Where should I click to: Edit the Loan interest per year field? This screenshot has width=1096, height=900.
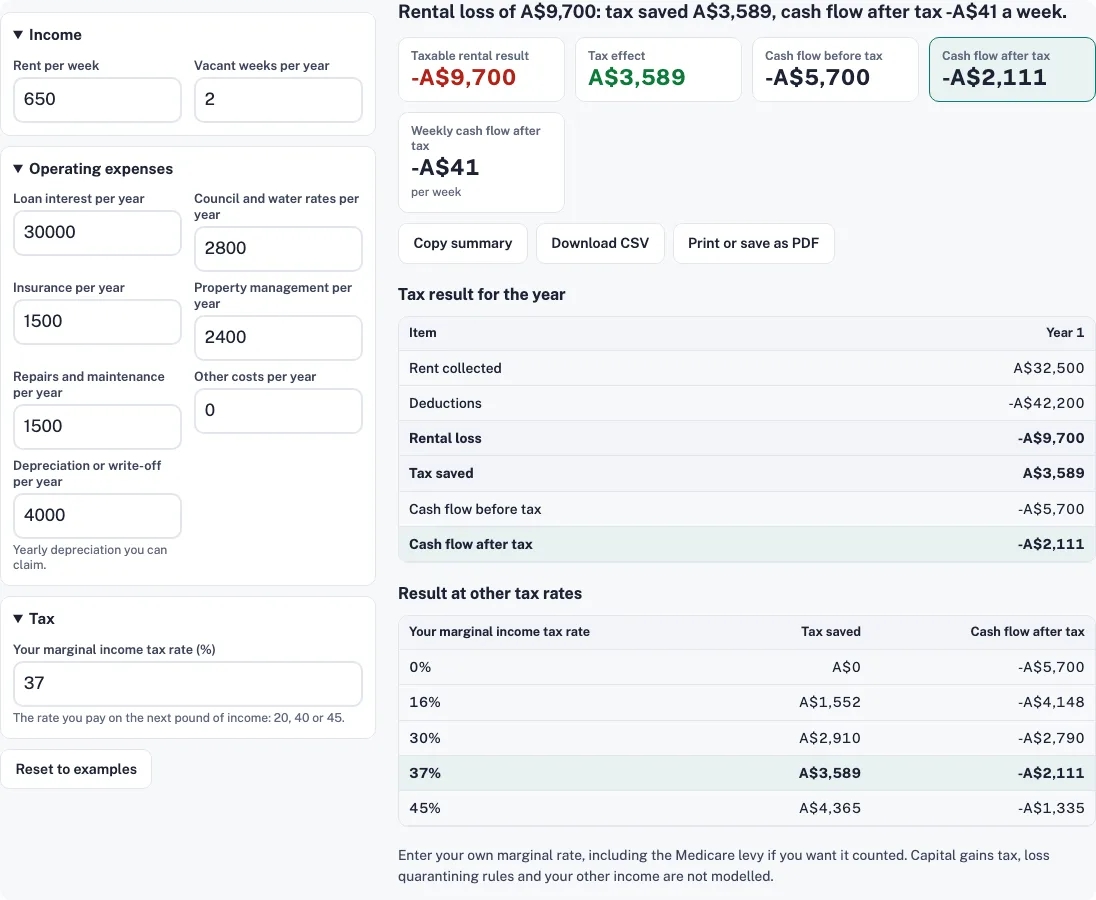[97, 233]
